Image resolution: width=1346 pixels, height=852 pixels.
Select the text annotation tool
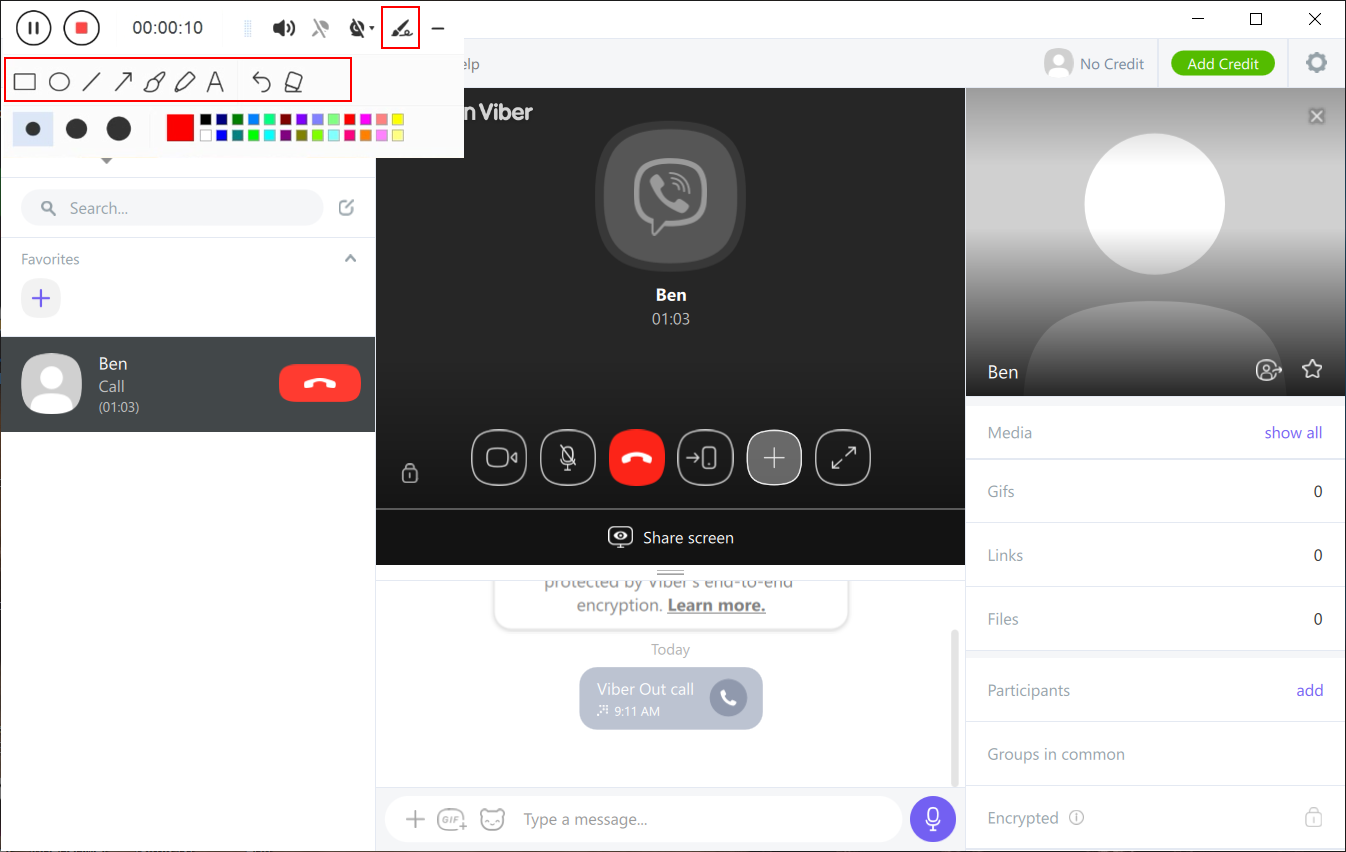coord(215,82)
